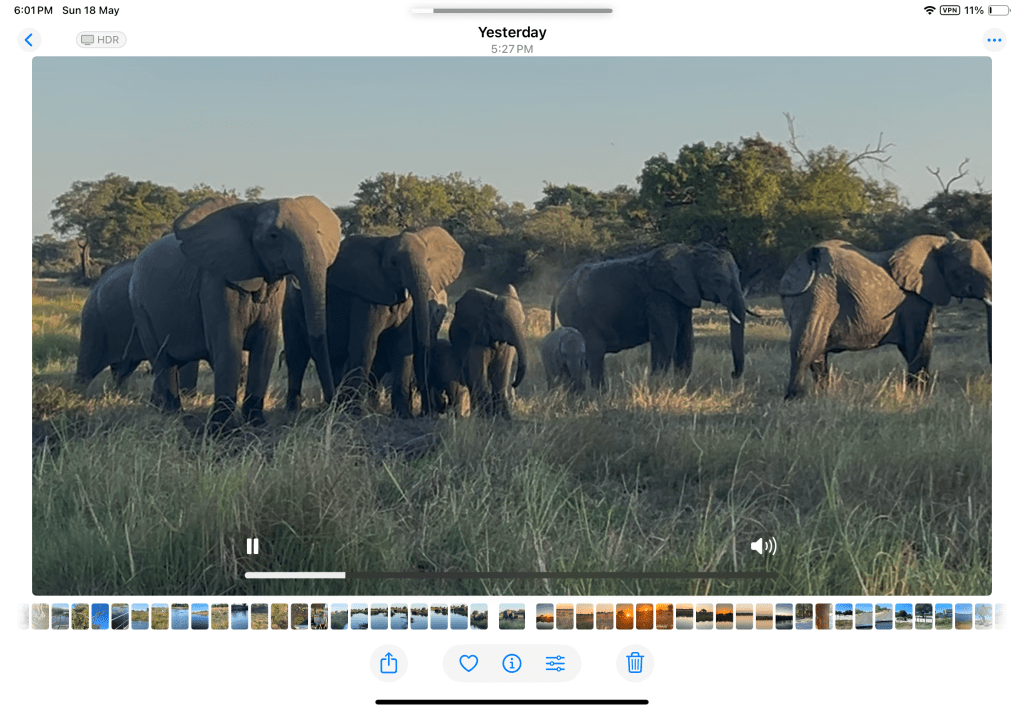Screen dimensions: 1024x711
Task: Select the current elephant thumbnail in the strip
Action: [x=512, y=616]
